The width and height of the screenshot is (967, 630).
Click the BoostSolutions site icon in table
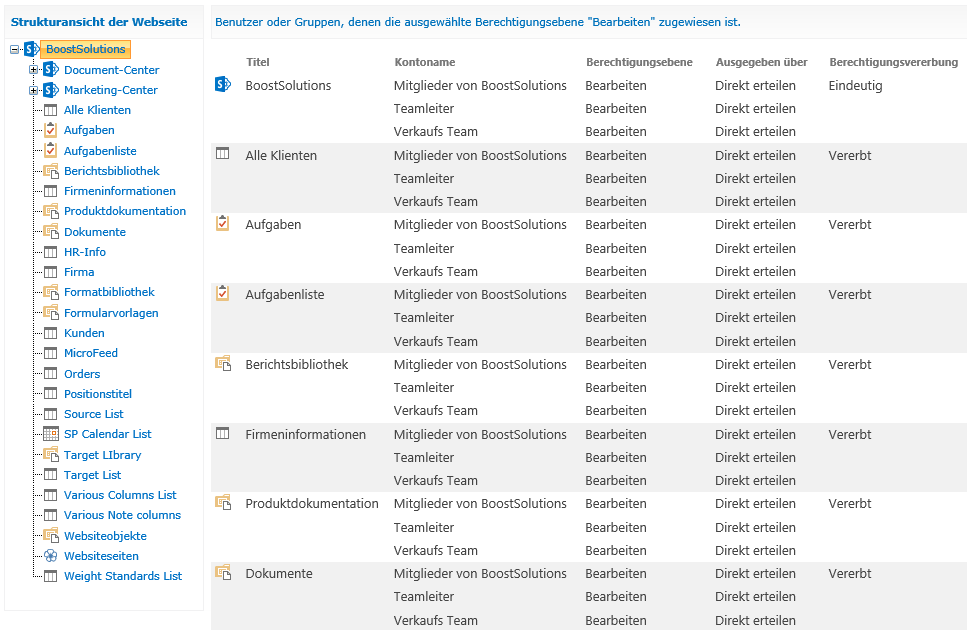point(223,84)
